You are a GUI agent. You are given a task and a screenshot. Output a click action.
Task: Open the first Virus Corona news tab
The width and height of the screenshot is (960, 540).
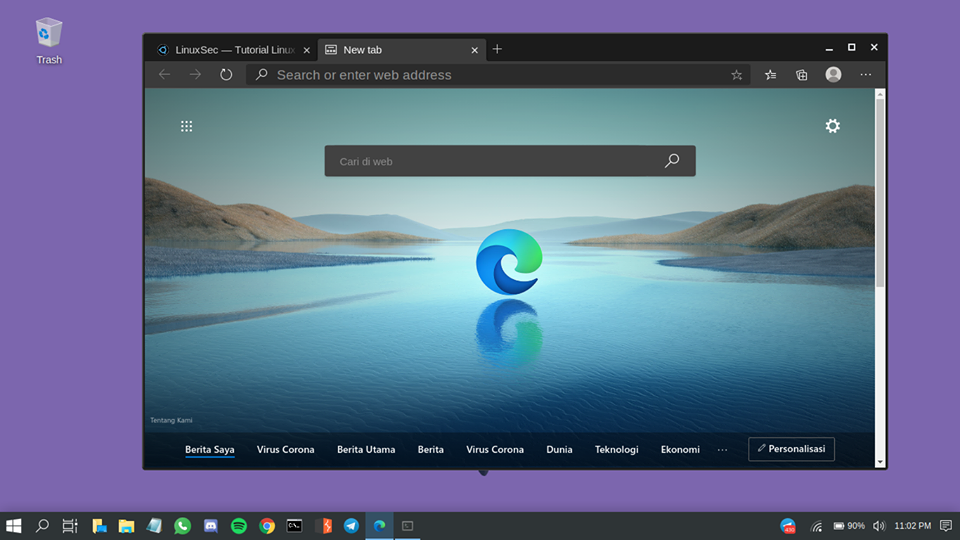(x=285, y=449)
